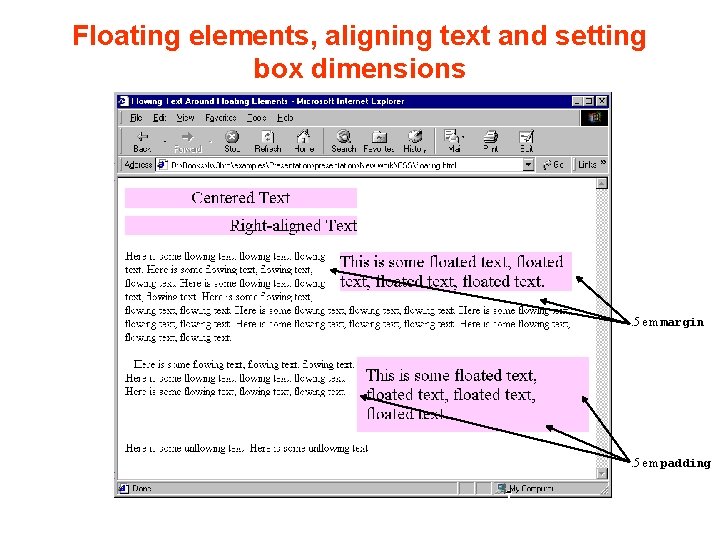
Task: Click the scrollbar down arrow
Action: [x=602, y=473]
